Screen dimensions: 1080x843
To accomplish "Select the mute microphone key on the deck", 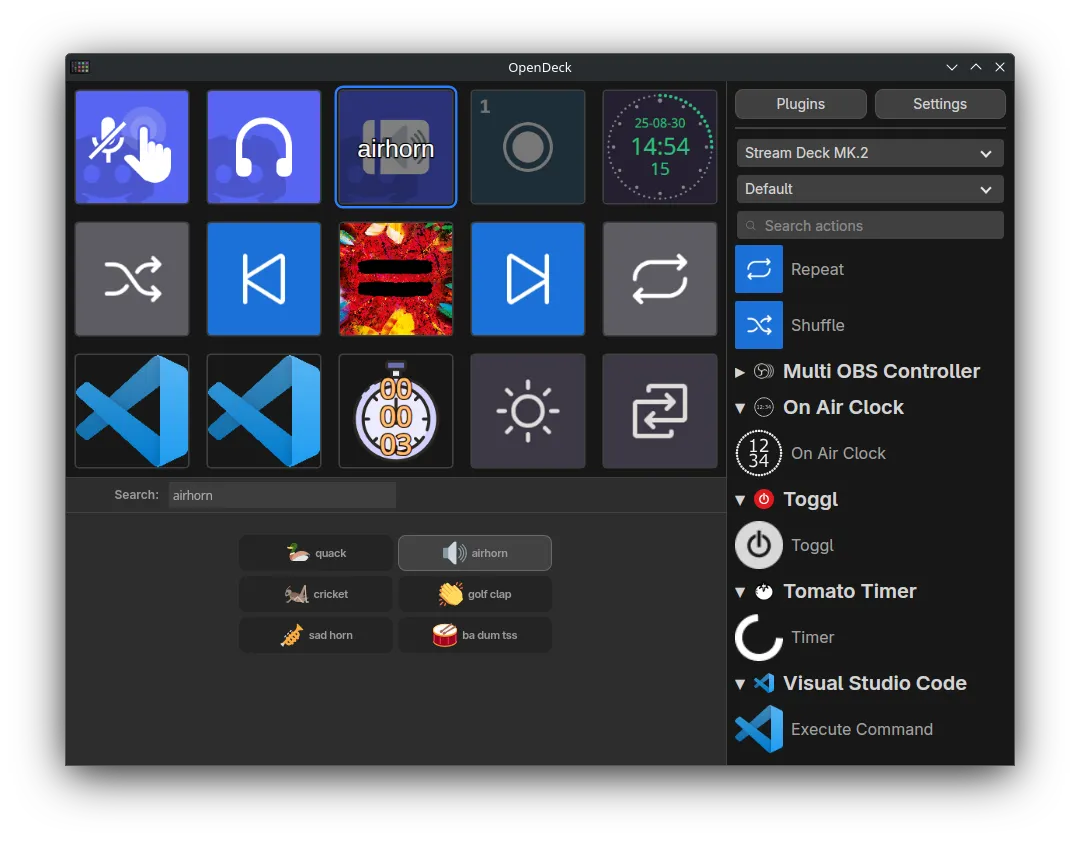I will tap(132, 147).
